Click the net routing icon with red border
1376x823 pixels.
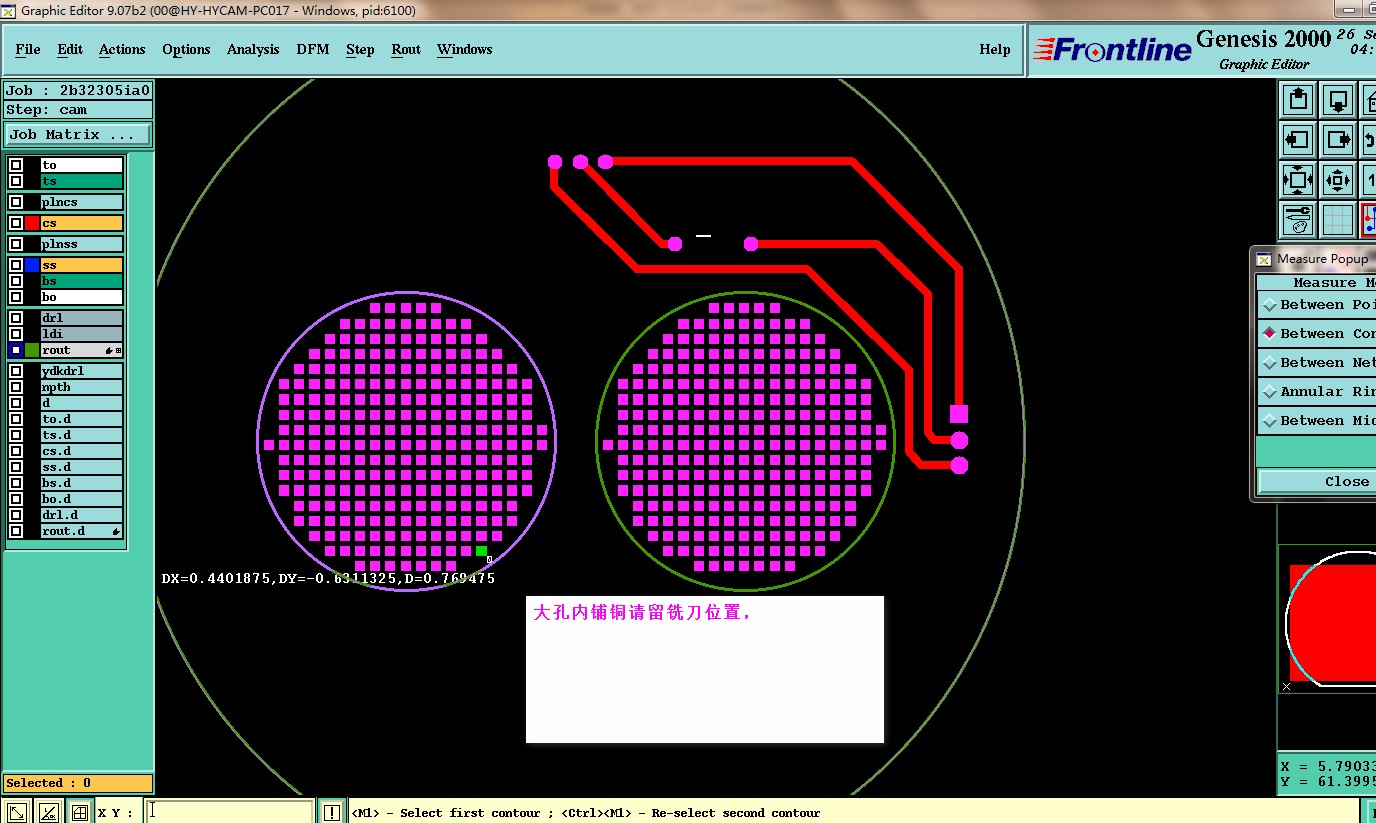(1368, 220)
